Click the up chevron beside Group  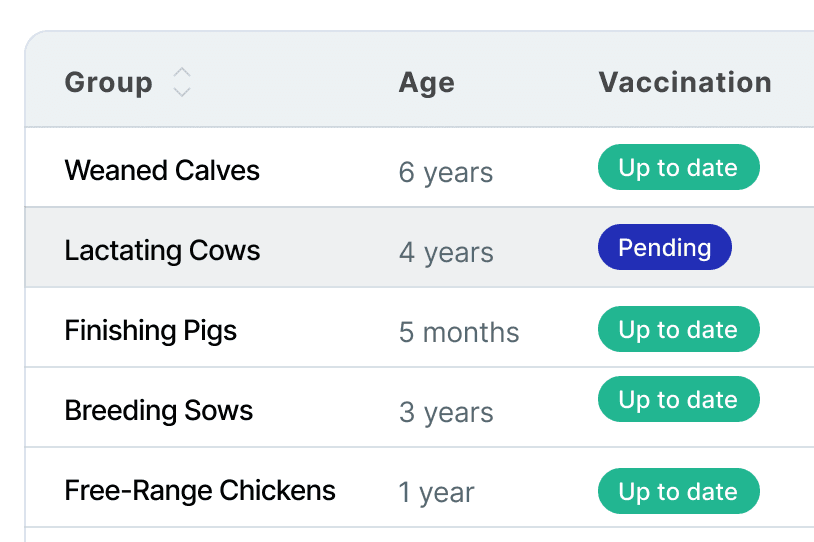pos(182,73)
